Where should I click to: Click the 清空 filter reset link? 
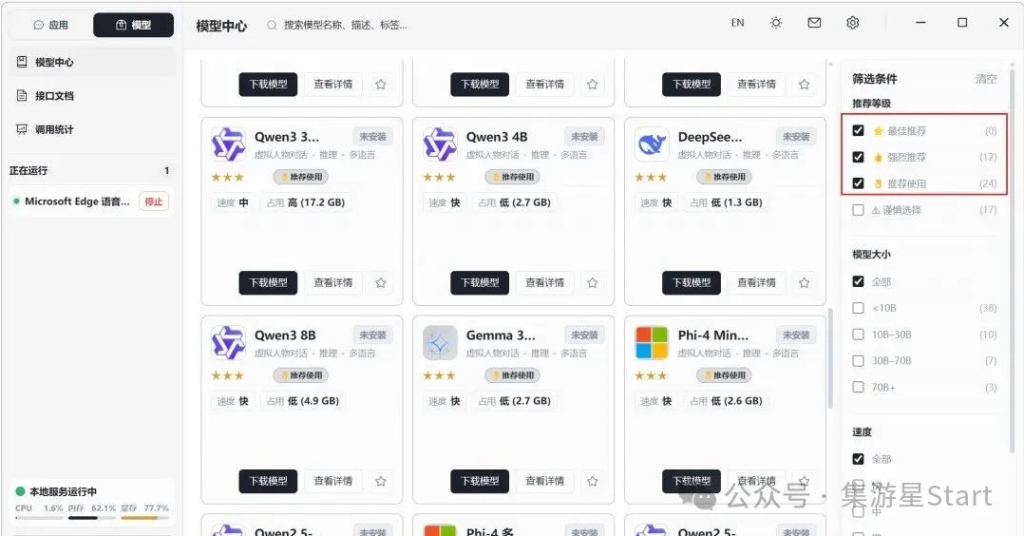click(985, 79)
